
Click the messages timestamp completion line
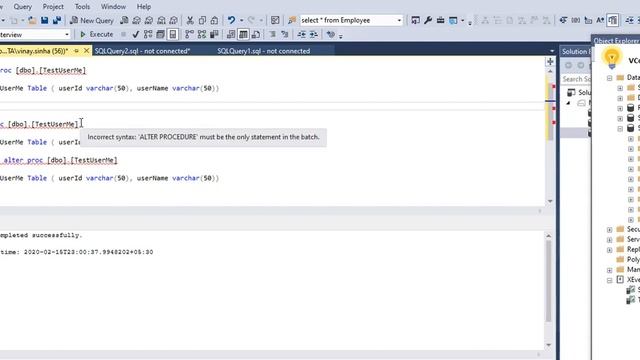pyautogui.click(x=77, y=252)
